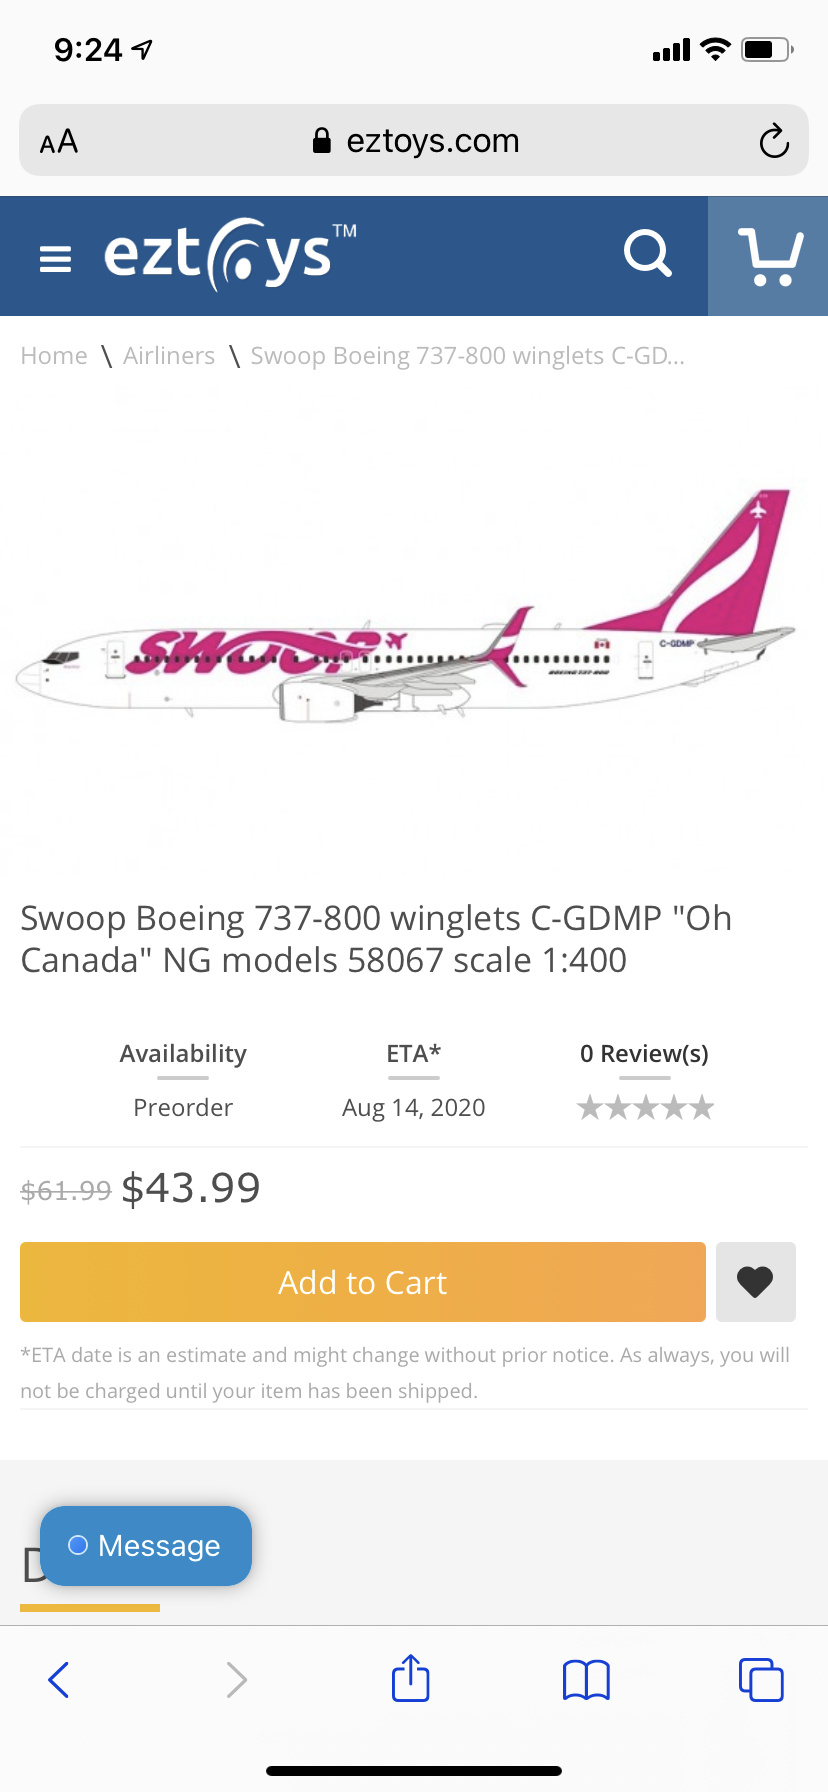This screenshot has height=1792, width=828.
Task: Open the hamburger navigation menu
Action: point(55,259)
